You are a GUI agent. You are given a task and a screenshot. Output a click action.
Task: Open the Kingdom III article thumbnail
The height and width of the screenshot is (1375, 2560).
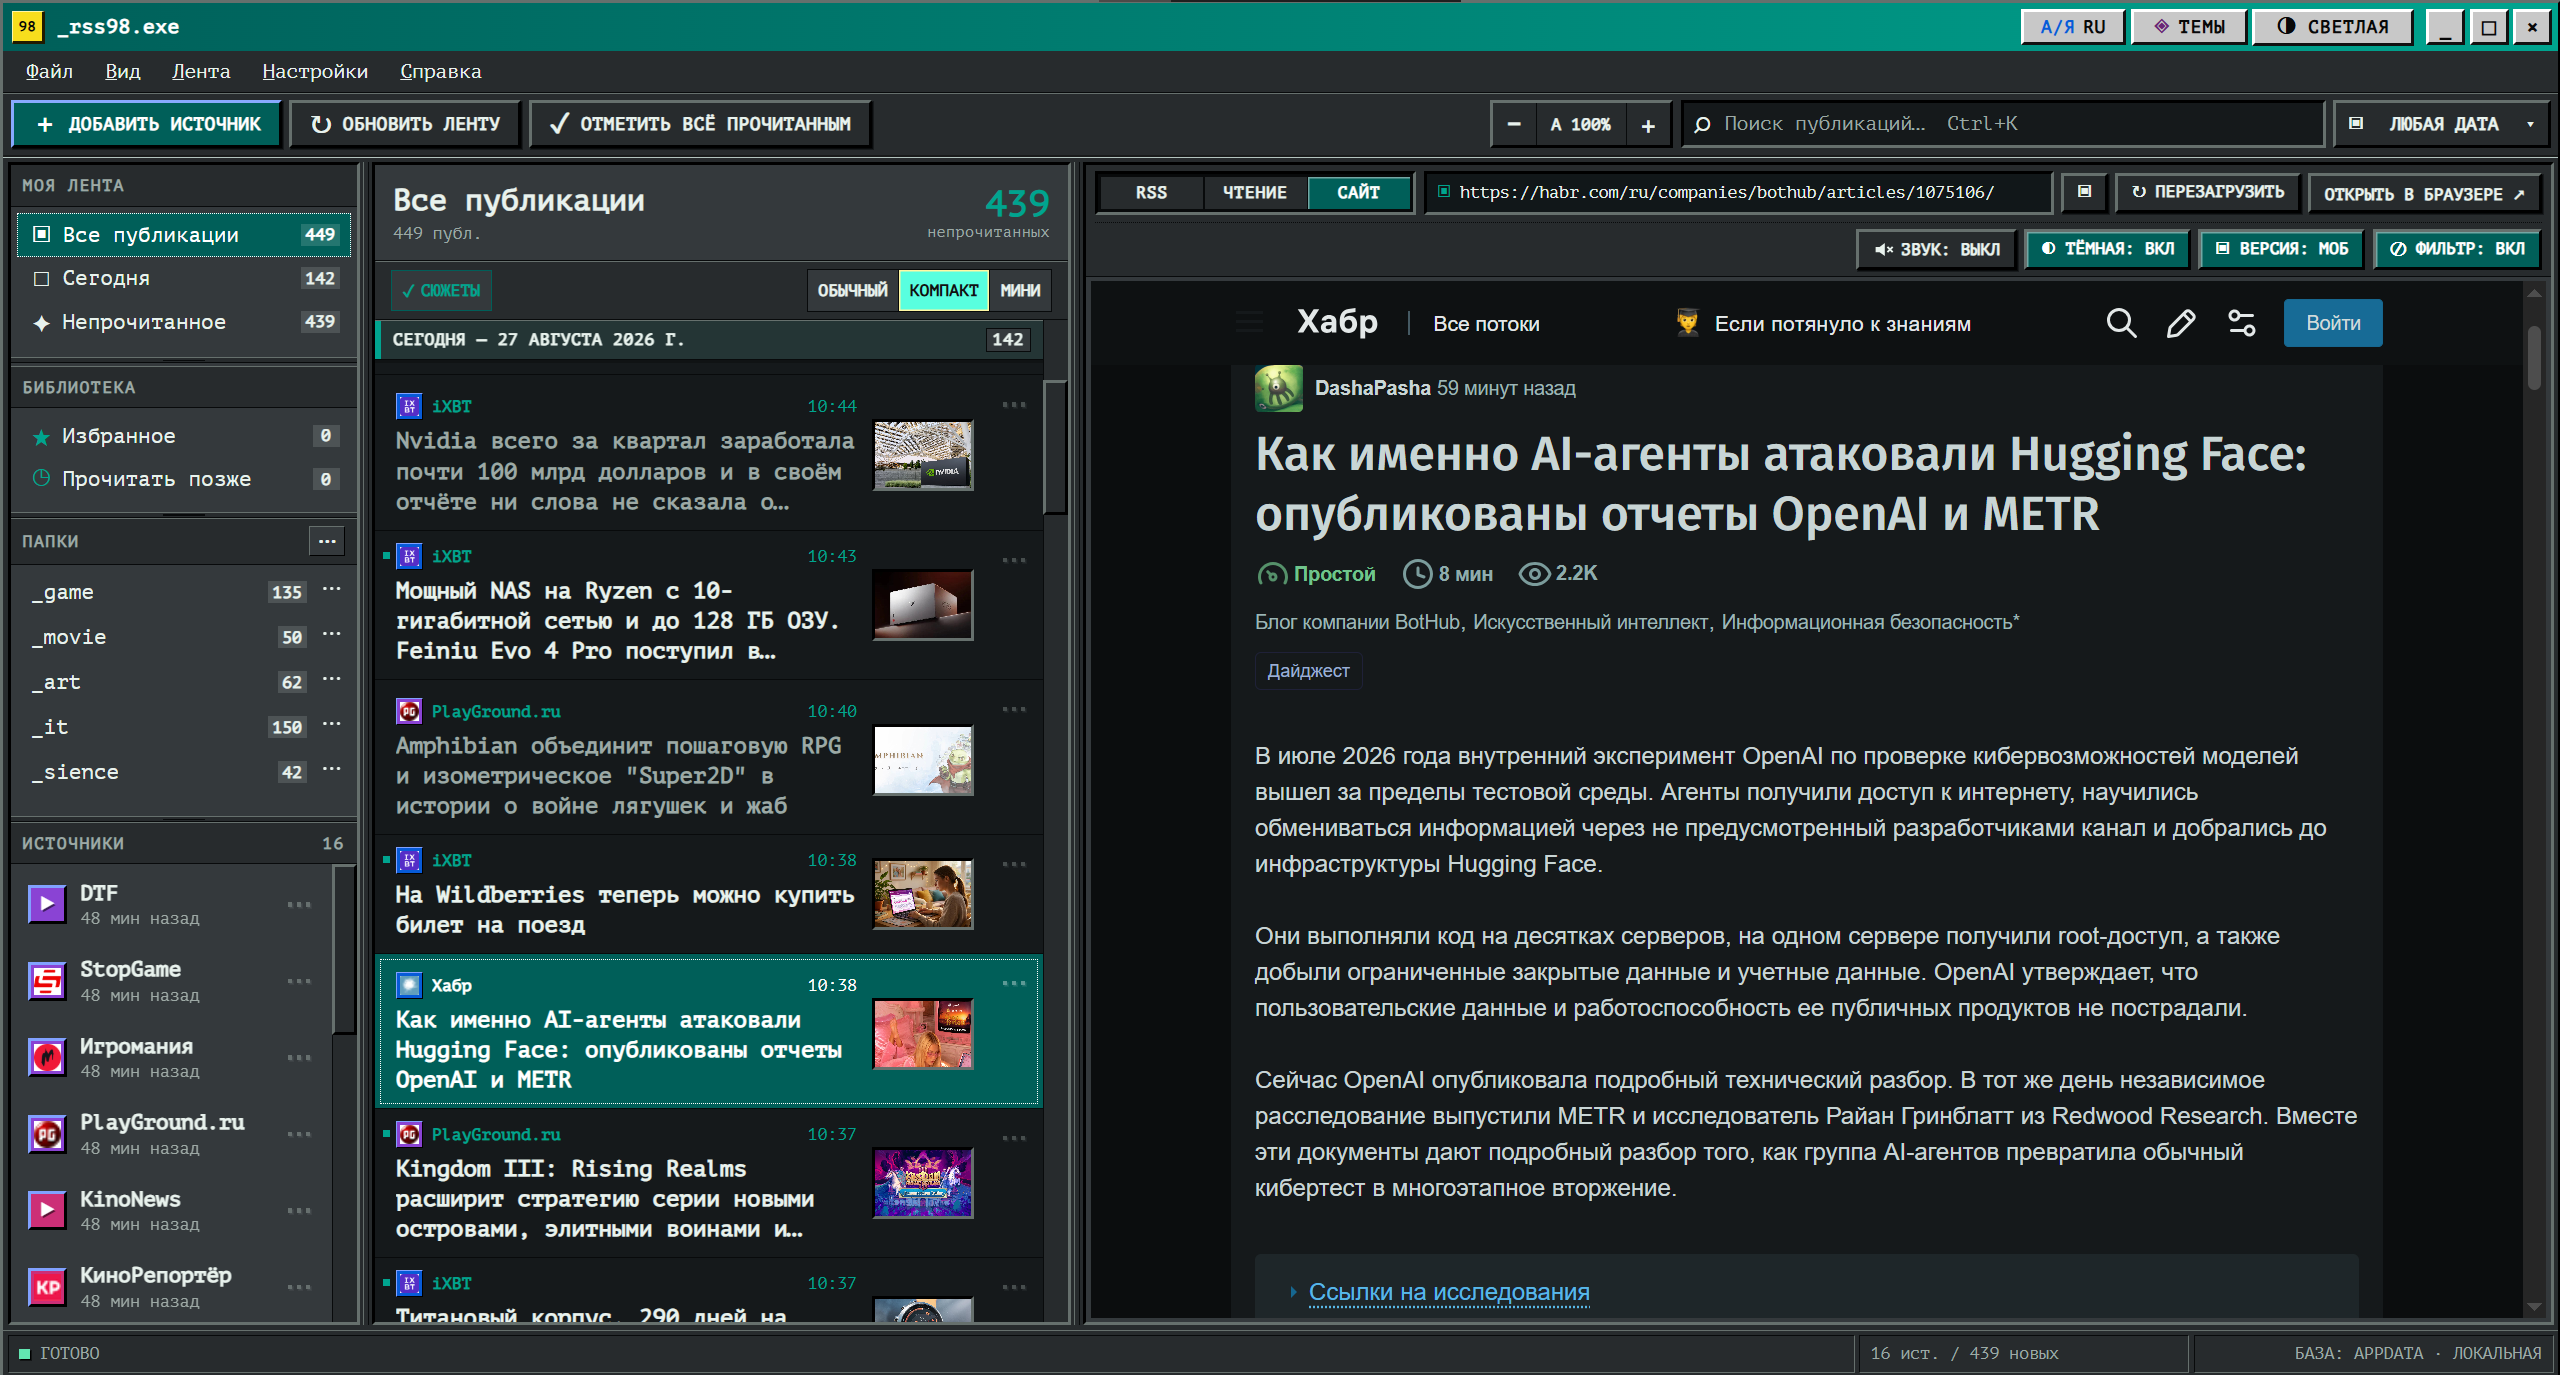click(923, 1183)
